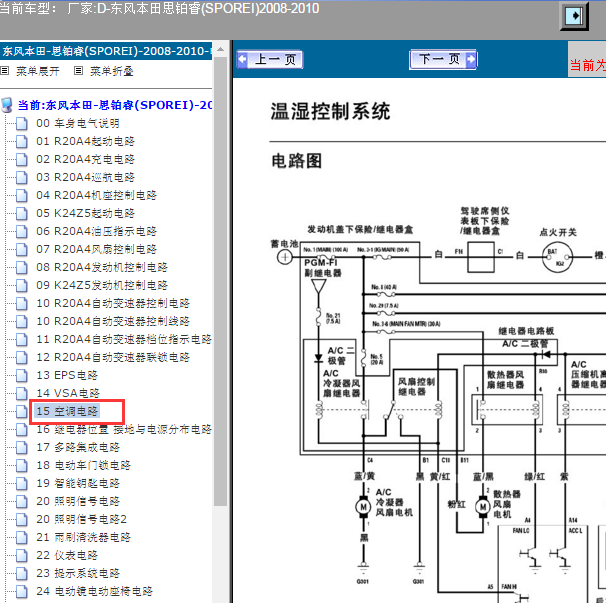This screenshot has width=606, height=603.
Task: Click the tree panel vertical scrollbar thumb
Action: [x=220, y=281]
